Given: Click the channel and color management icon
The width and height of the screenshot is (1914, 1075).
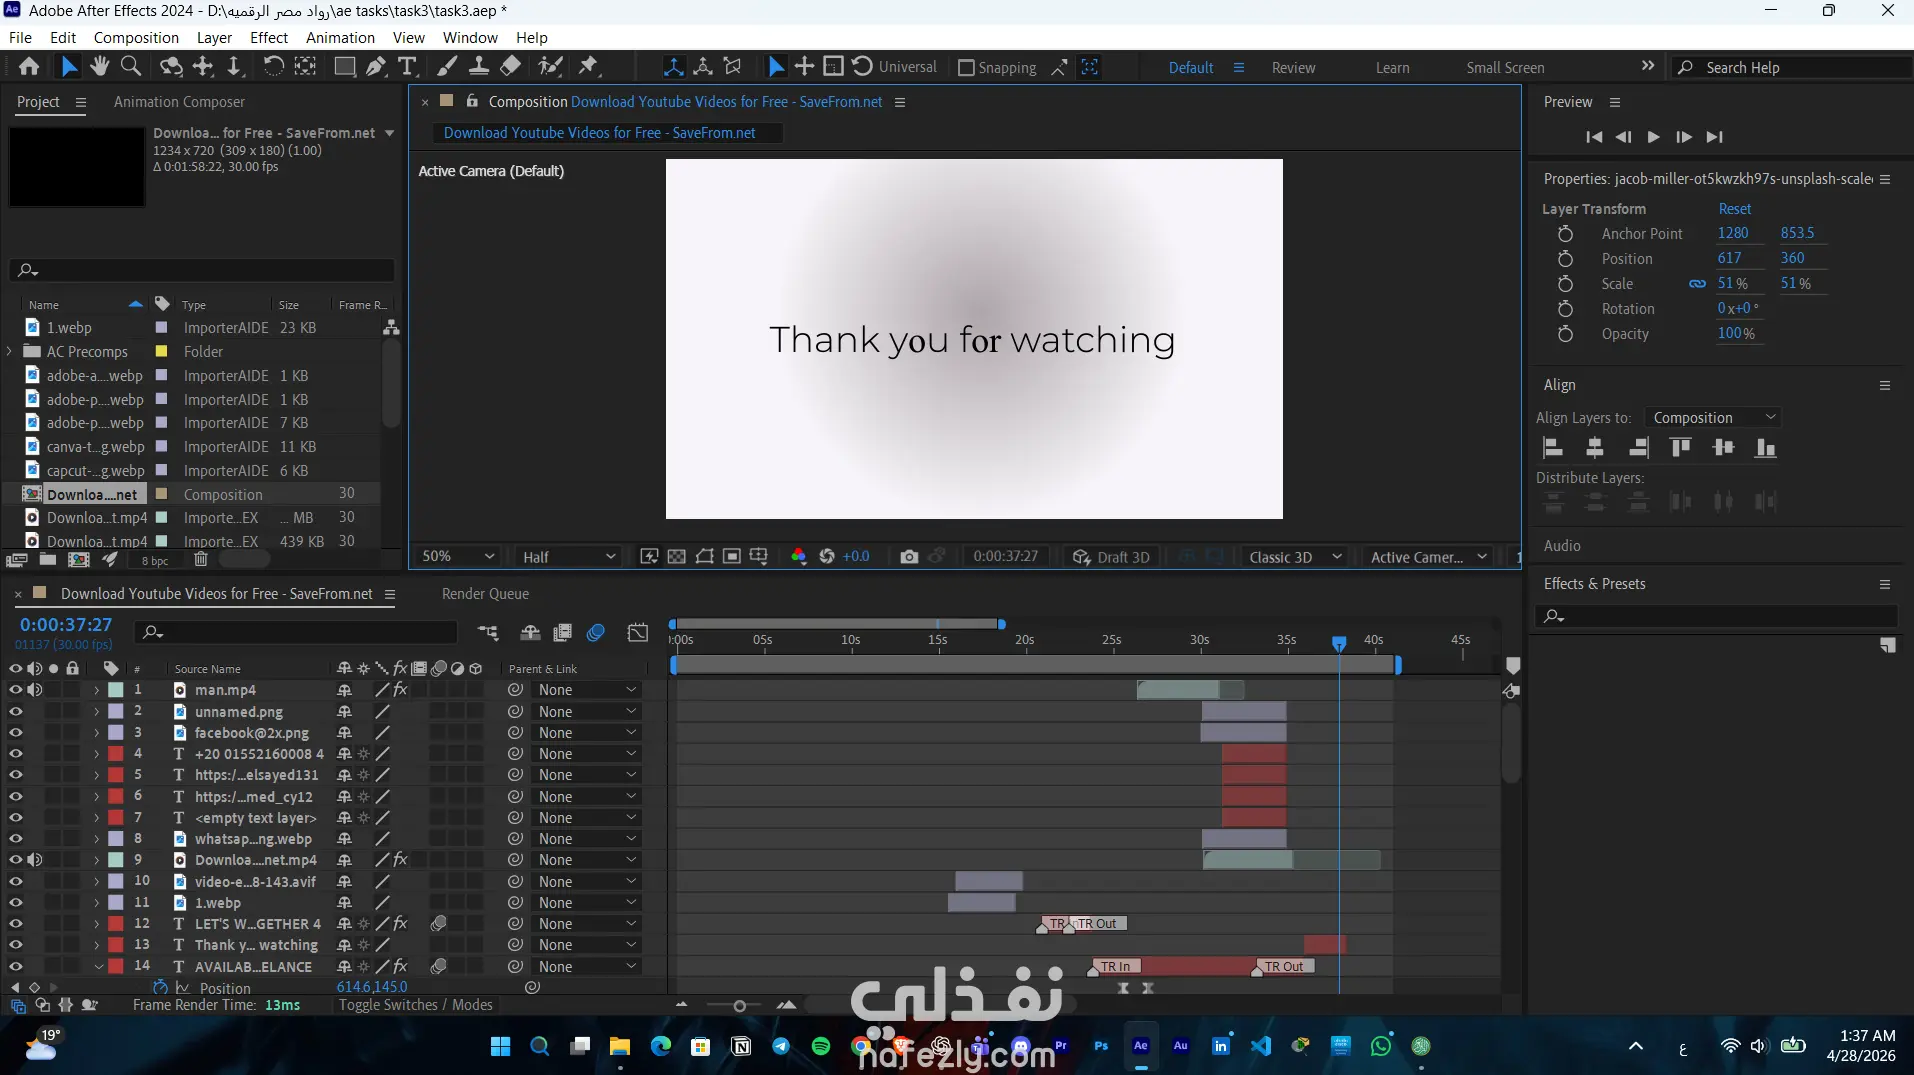Looking at the screenshot, I should point(799,557).
